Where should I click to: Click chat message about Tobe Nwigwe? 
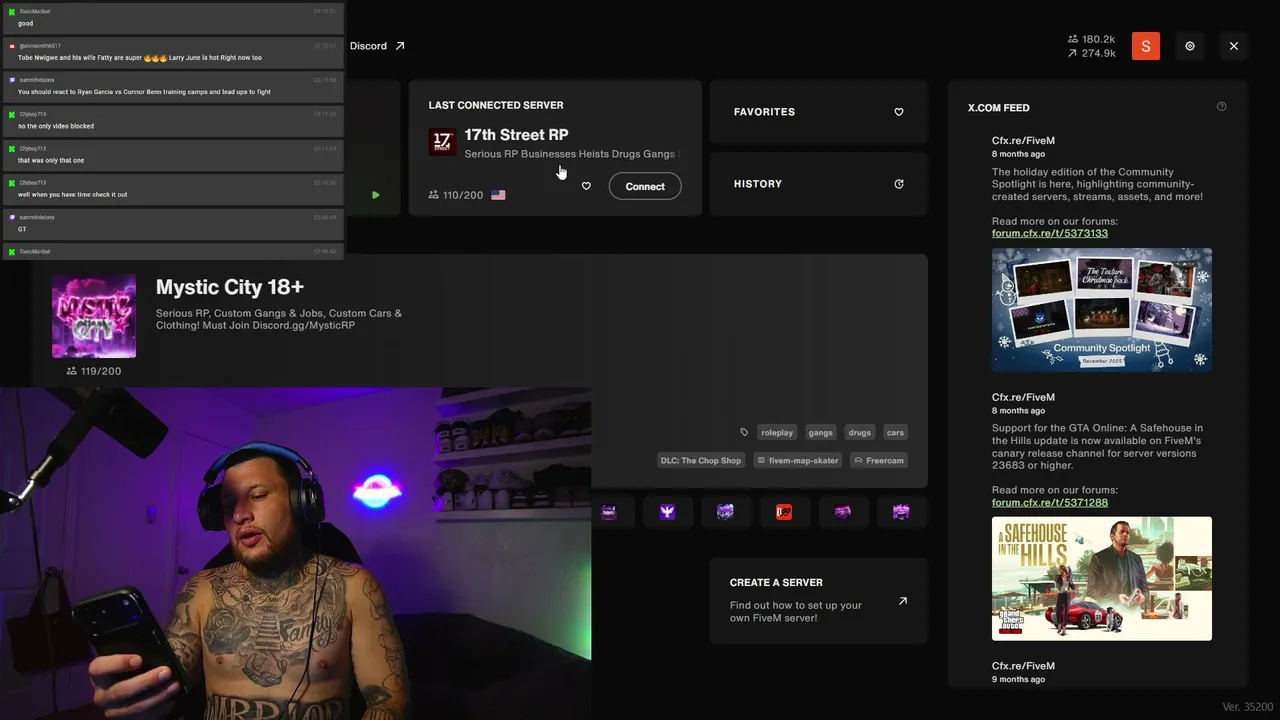click(140, 57)
